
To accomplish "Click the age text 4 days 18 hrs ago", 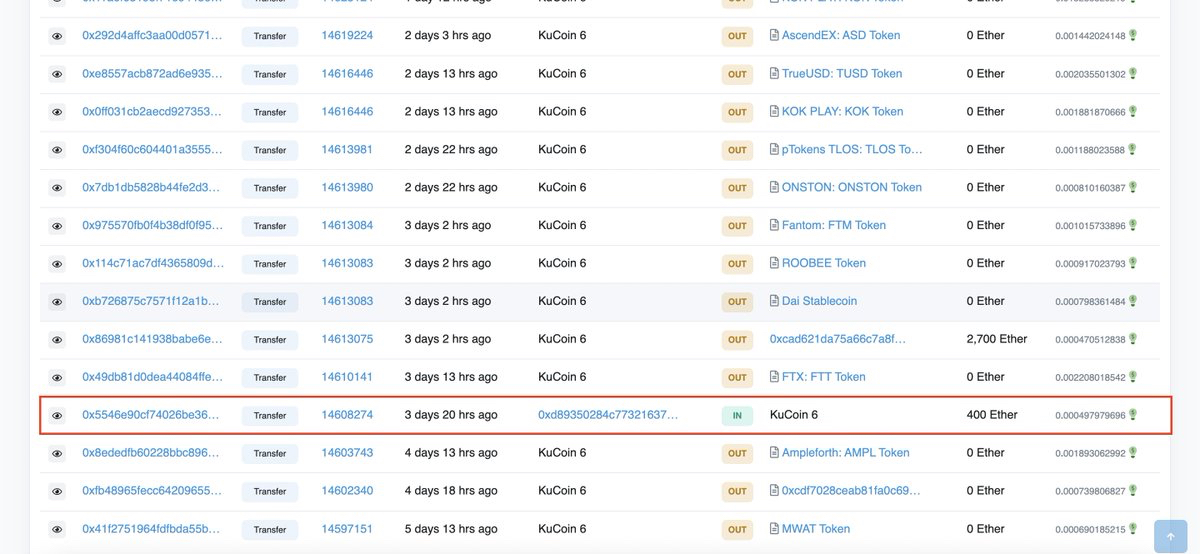I will tap(451, 491).
